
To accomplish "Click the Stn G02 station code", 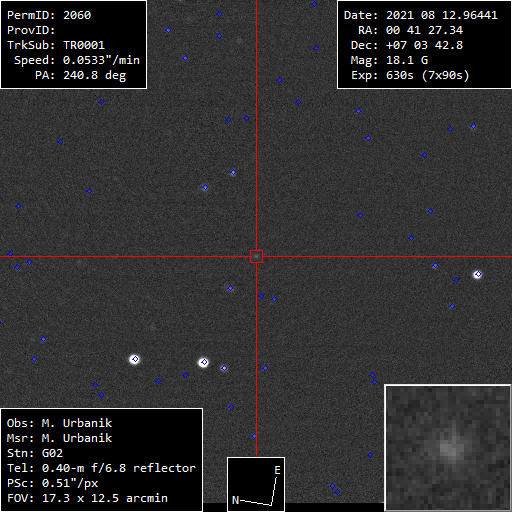I will point(35,453).
